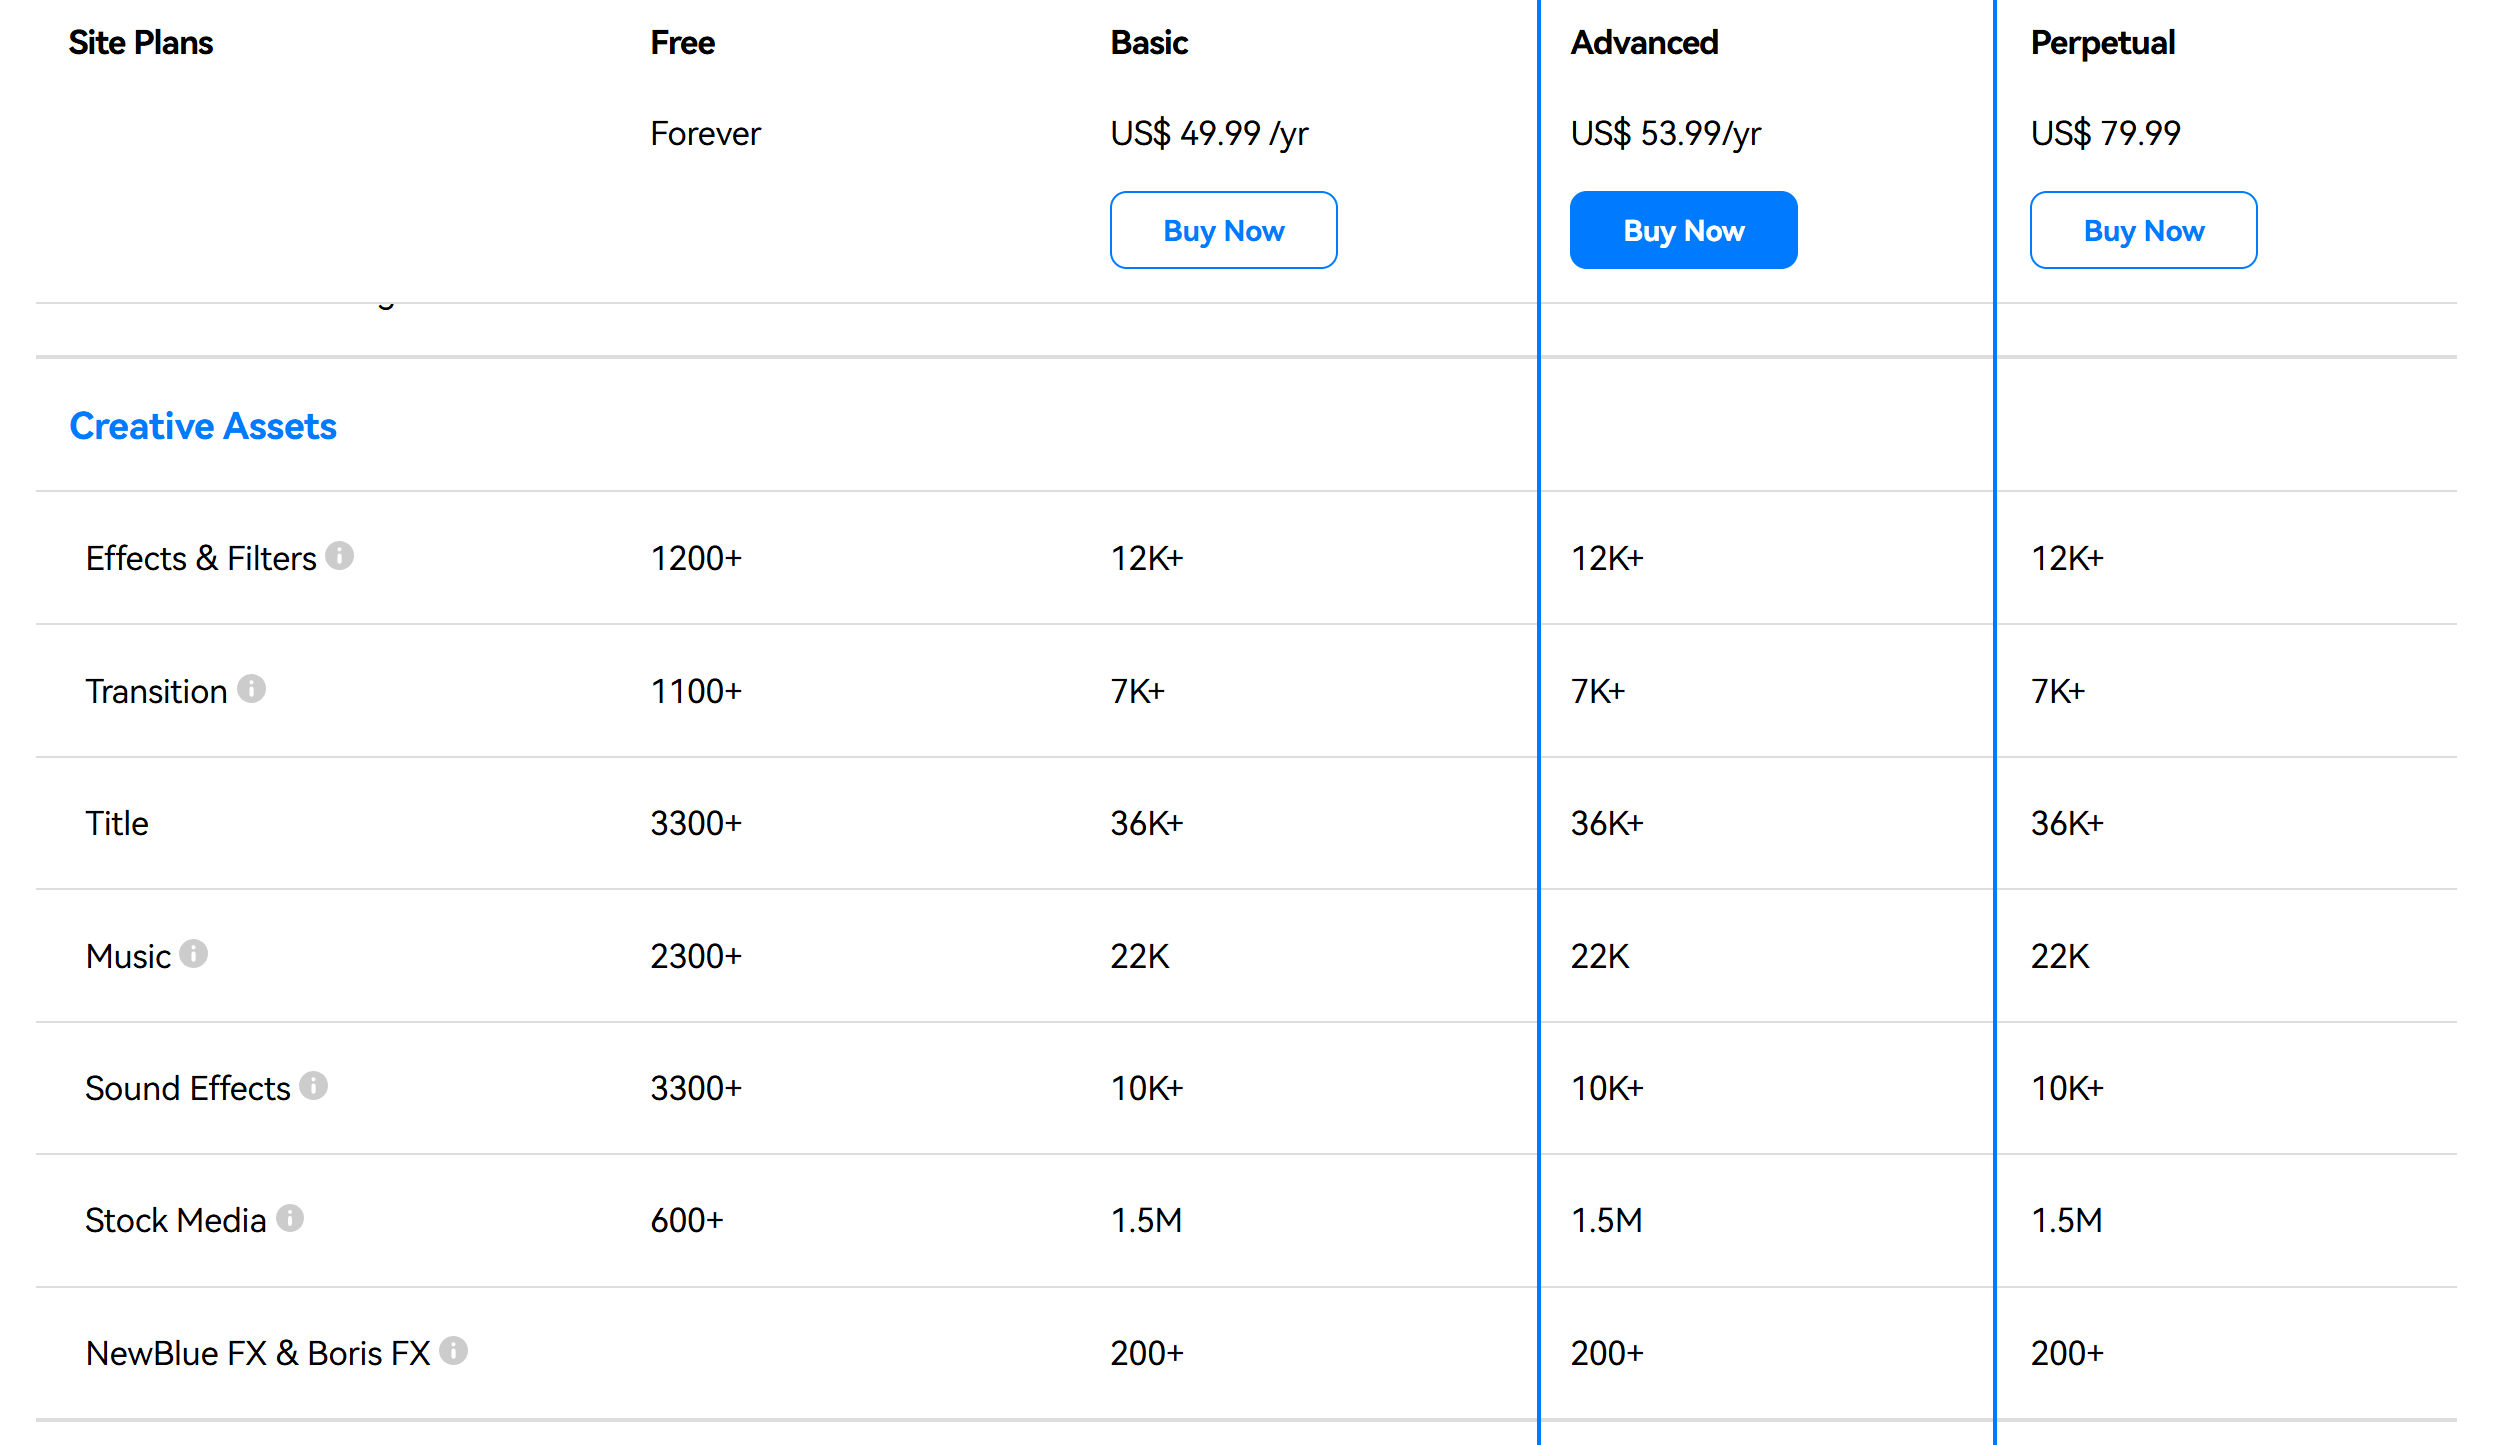
Task: Click the US$ 79.99 Perpetual price
Action: pos(2105,133)
